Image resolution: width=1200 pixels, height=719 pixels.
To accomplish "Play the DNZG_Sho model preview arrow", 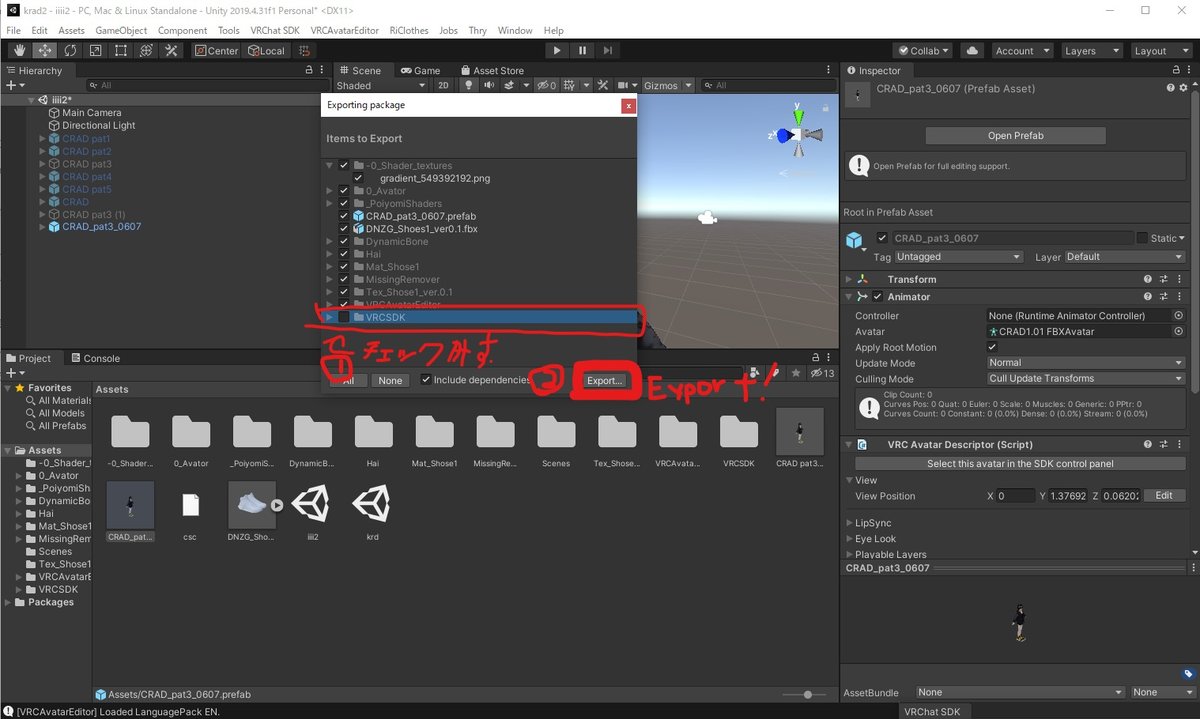I will tap(277, 505).
